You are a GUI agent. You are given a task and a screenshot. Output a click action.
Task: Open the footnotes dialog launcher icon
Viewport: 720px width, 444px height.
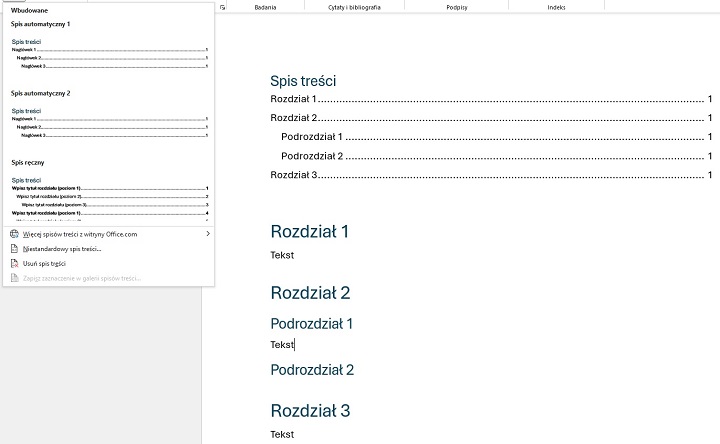[222, 6]
